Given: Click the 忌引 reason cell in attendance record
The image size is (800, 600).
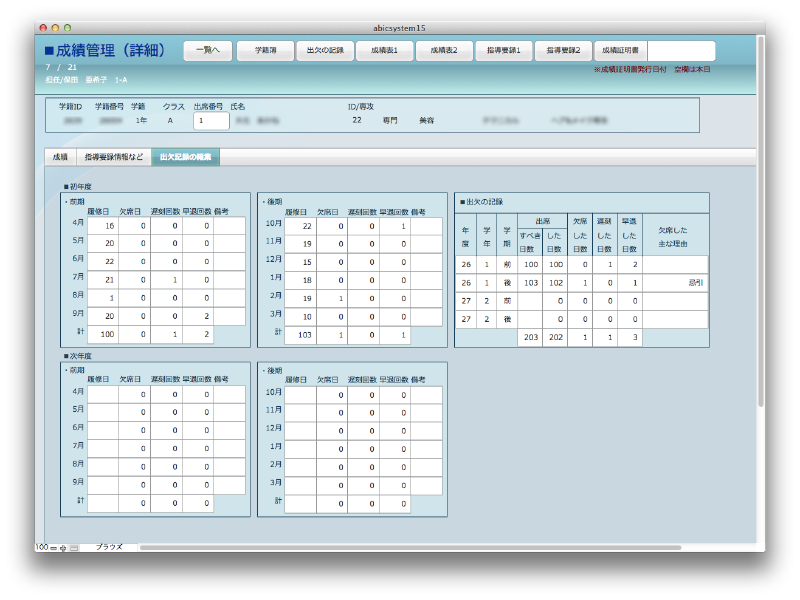Looking at the screenshot, I should click(675, 283).
